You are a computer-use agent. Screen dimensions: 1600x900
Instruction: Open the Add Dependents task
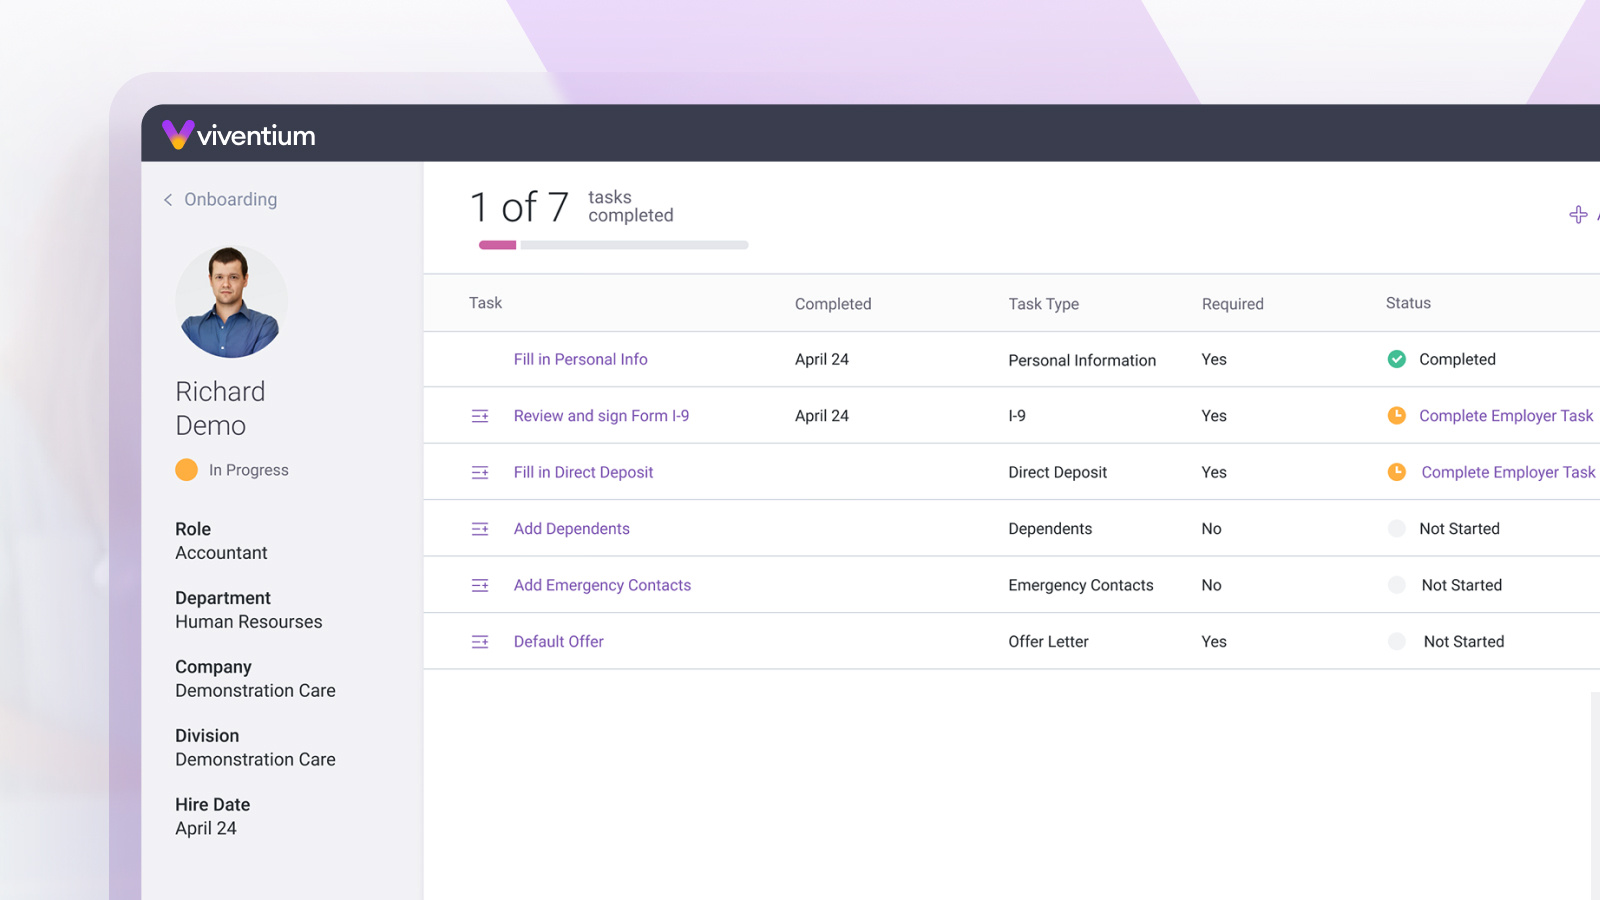[571, 528]
